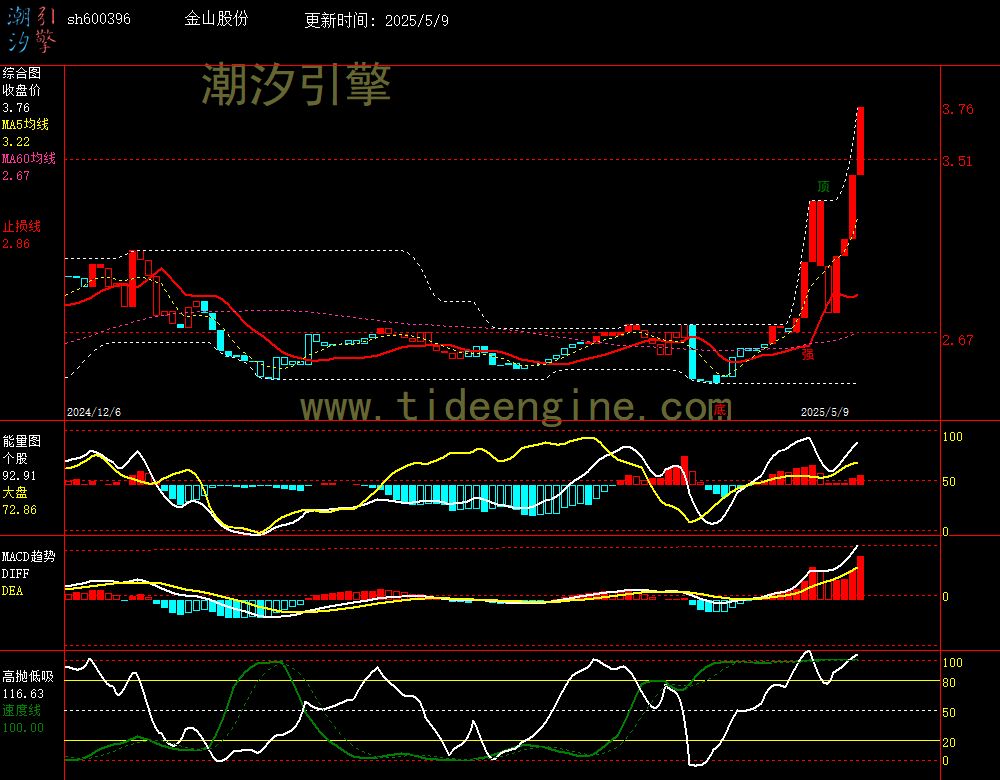Screen dimensions: 1000x780
Task: Click the 高抛低吸 value 116.63
Action: pyautogui.click(x=23, y=694)
